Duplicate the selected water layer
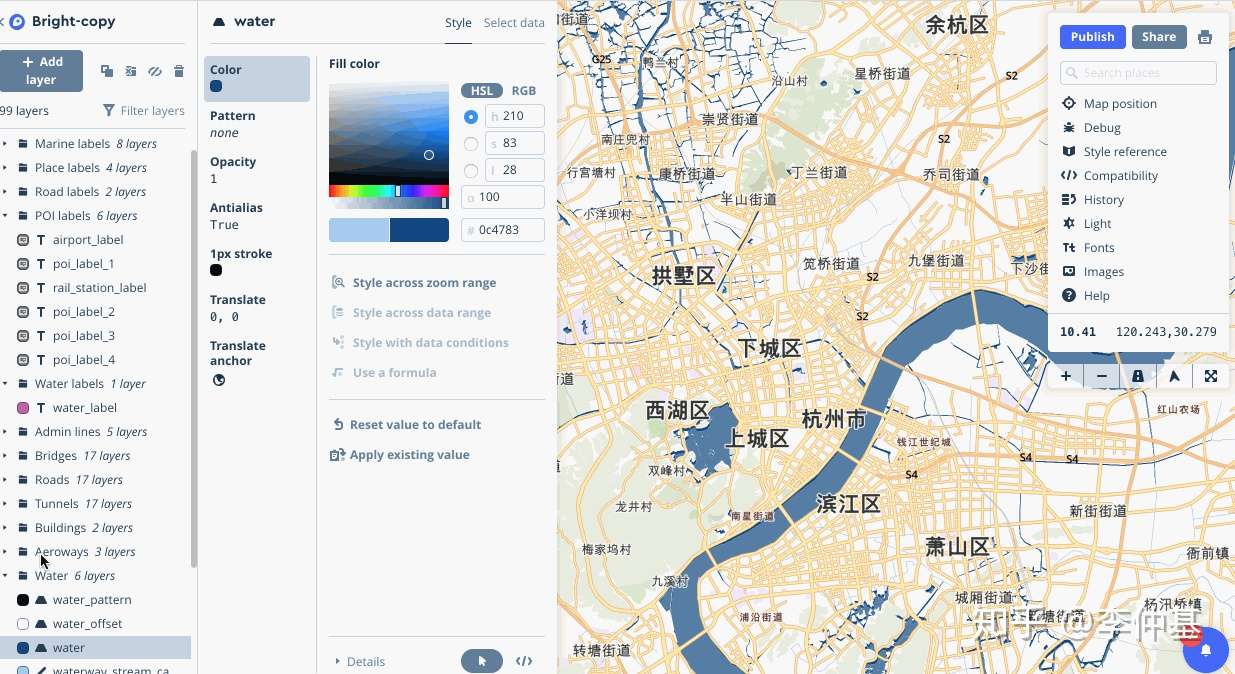The height and width of the screenshot is (674, 1235). [107, 71]
